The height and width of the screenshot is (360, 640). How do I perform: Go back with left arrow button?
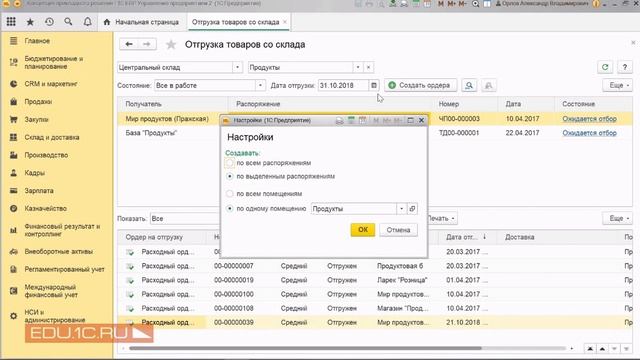click(x=129, y=44)
